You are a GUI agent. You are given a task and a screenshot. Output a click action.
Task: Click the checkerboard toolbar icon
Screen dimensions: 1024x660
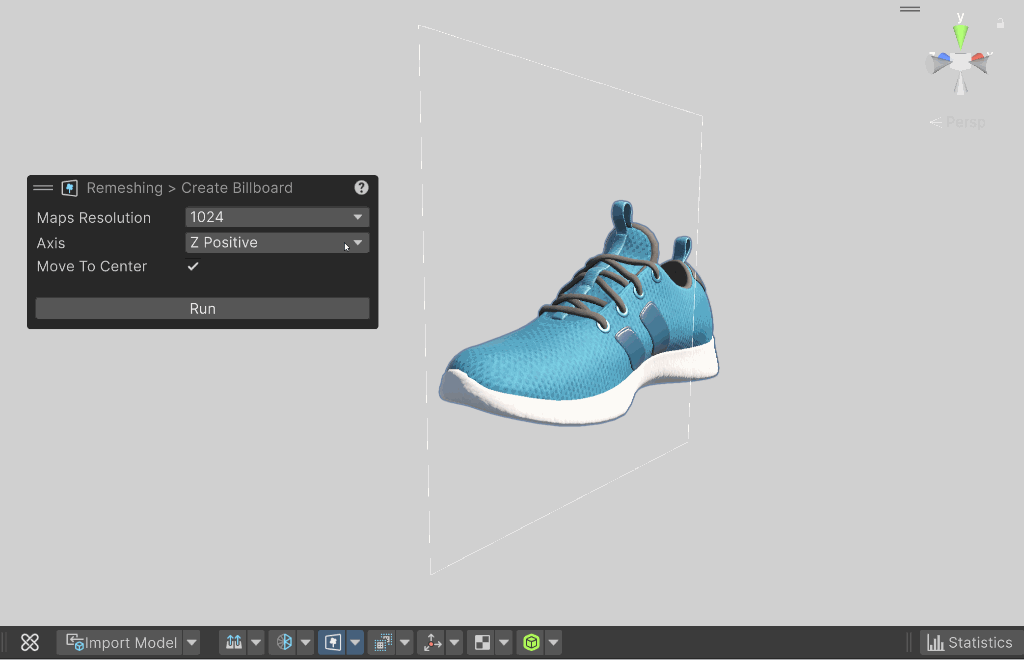pyautogui.click(x=482, y=642)
